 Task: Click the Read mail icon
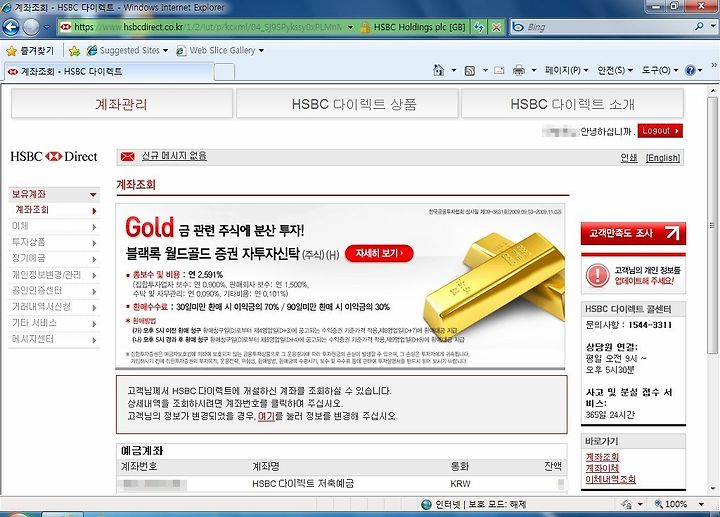(x=499, y=70)
